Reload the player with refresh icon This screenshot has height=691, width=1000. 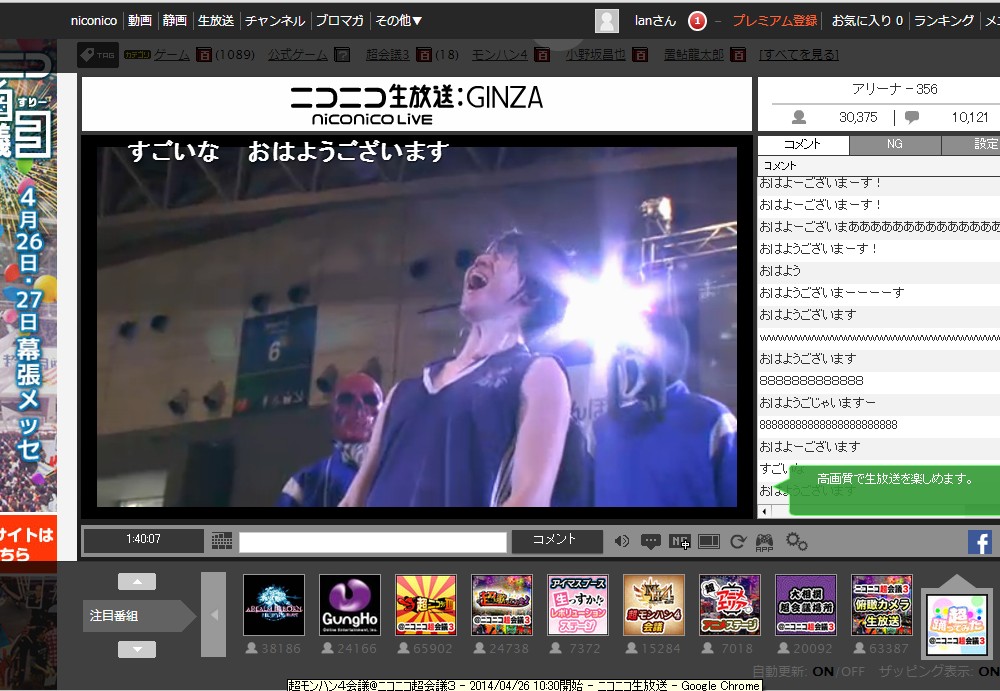point(738,542)
